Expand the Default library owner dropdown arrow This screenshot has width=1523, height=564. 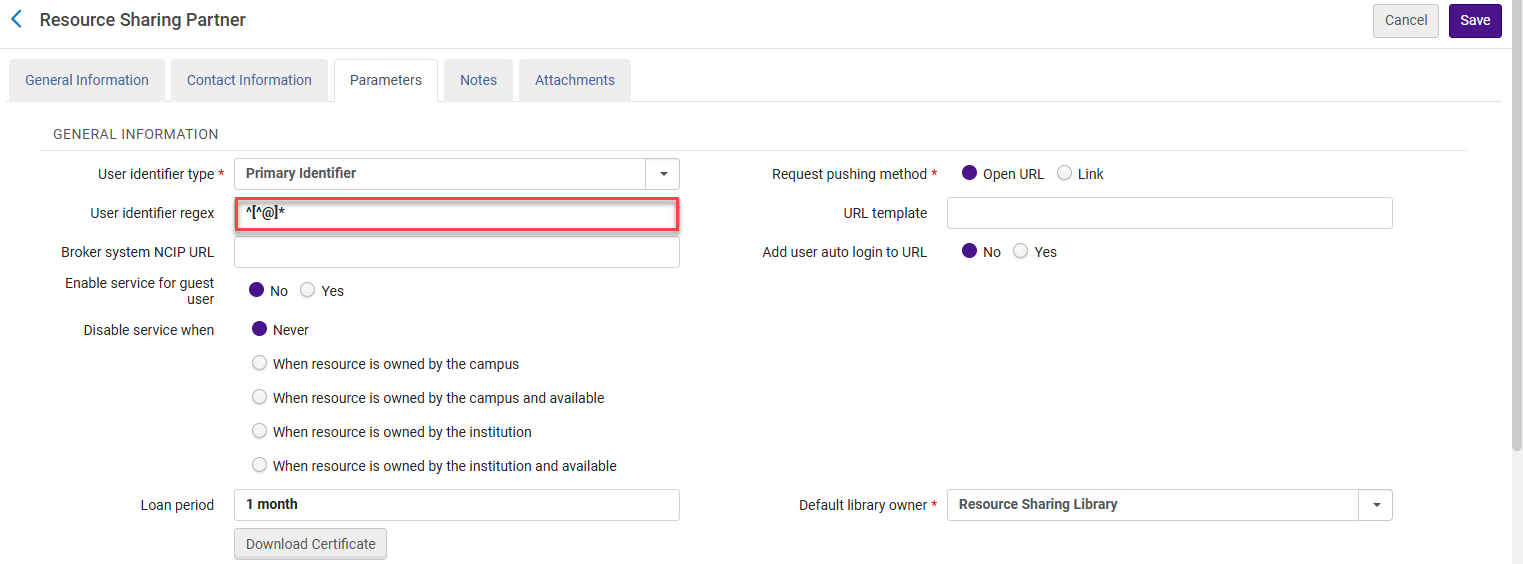click(1376, 505)
